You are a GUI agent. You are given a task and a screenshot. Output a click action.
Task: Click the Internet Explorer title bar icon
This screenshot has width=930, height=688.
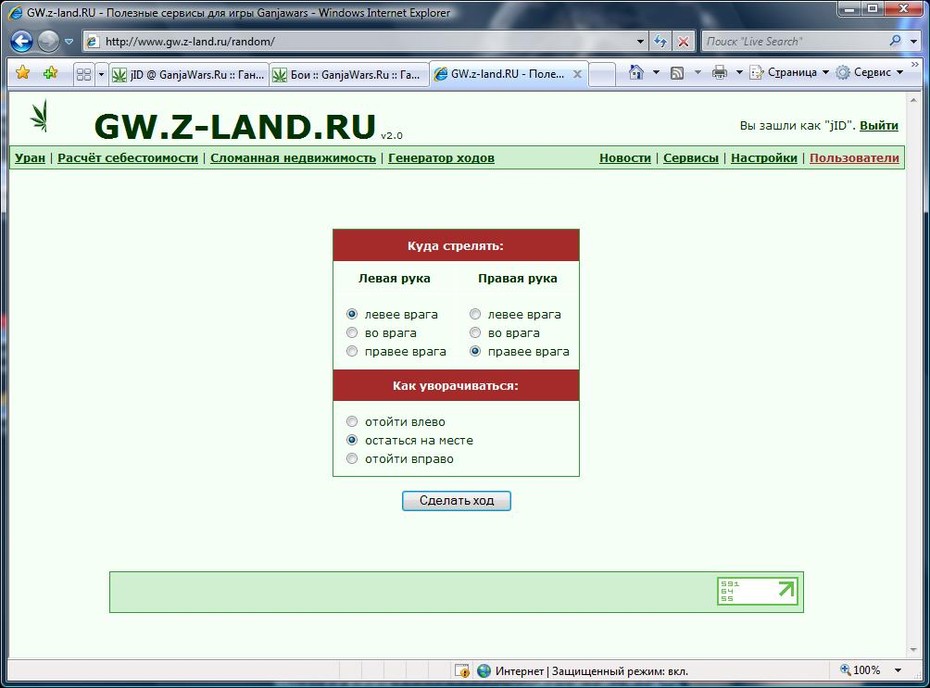[x=16, y=12]
